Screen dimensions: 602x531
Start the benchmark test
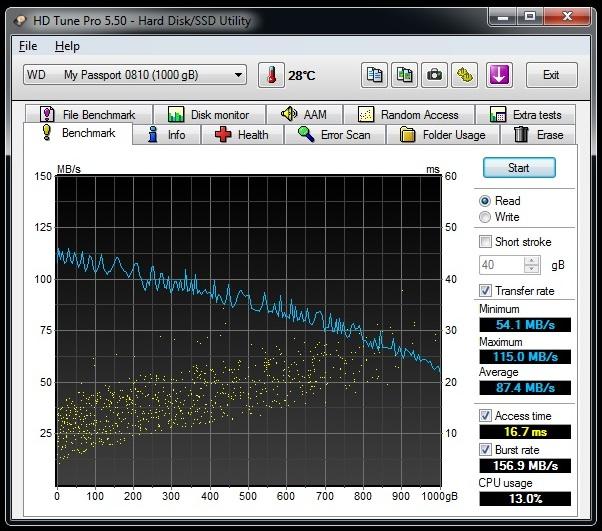point(519,168)
